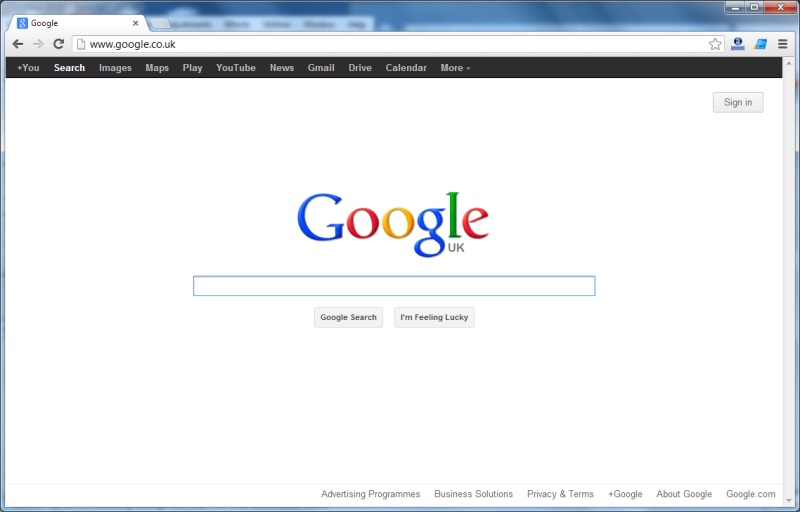800x512 pixels.
Task: Select Search in the black bar
Action: click(69, 68)
